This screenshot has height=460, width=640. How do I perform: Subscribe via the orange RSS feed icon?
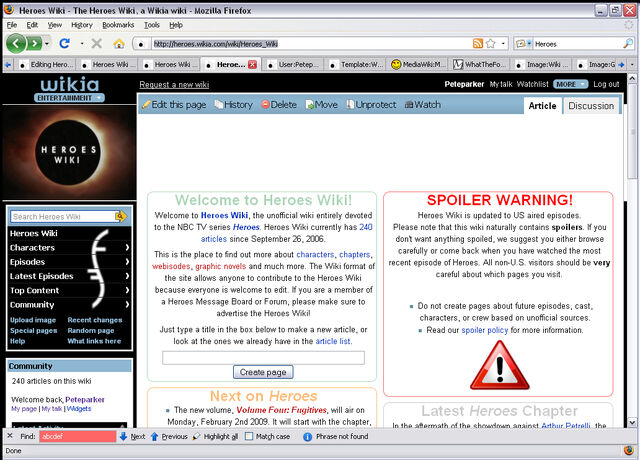point(478,43)
